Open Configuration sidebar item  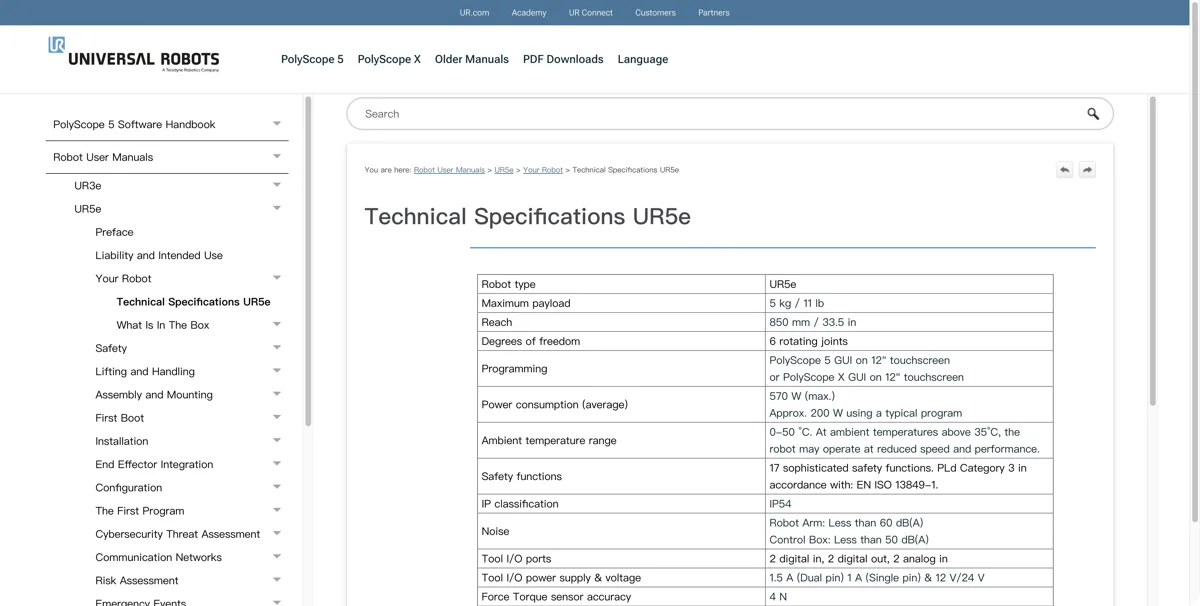click(x=129, y=488)
